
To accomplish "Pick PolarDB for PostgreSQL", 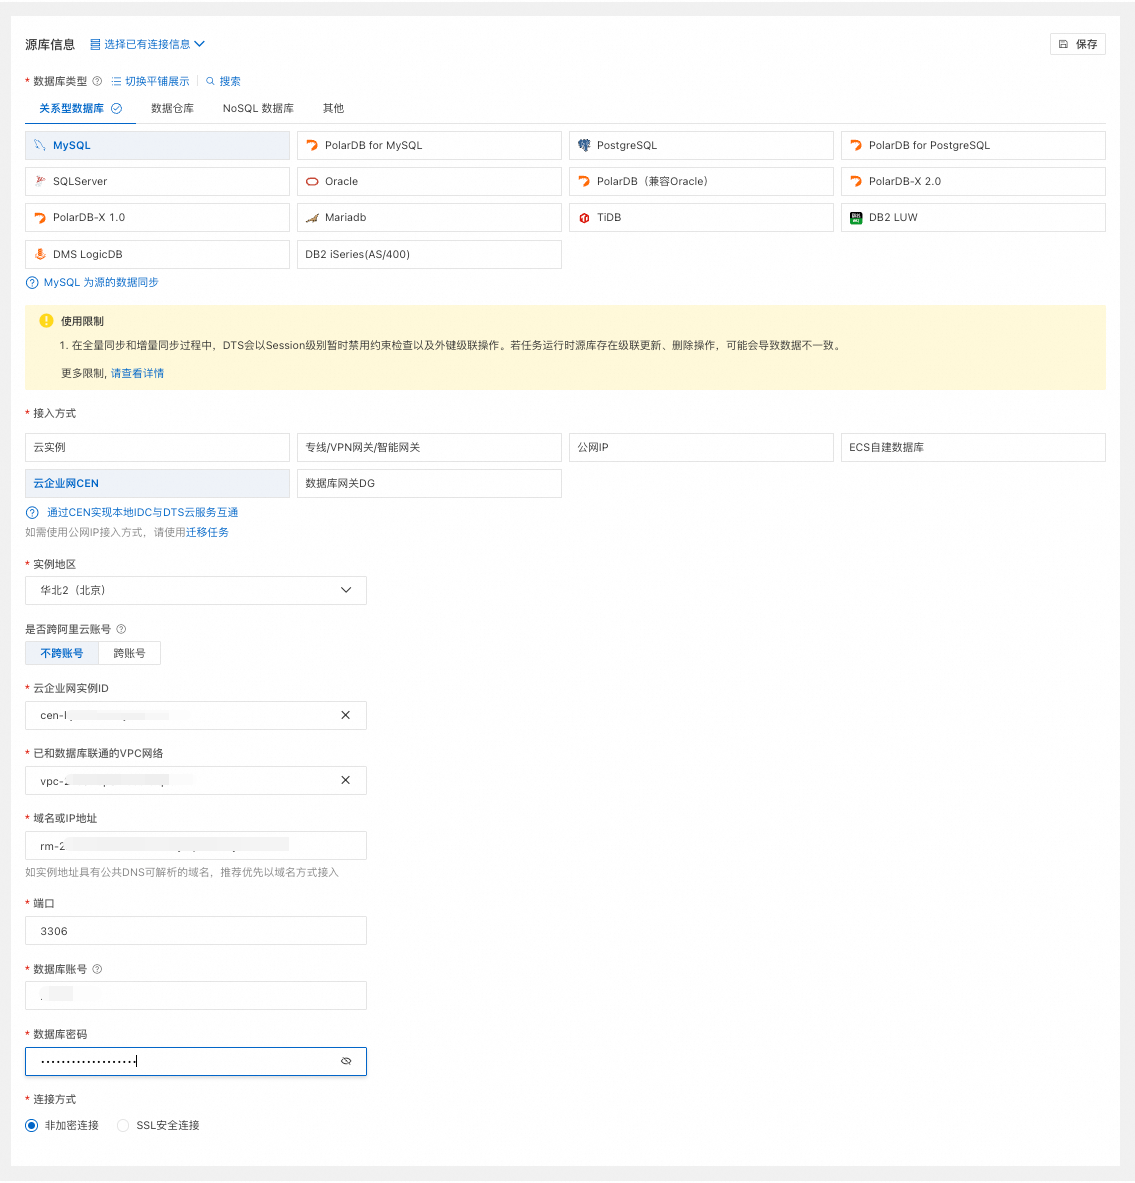I will (x=974, y=146).
